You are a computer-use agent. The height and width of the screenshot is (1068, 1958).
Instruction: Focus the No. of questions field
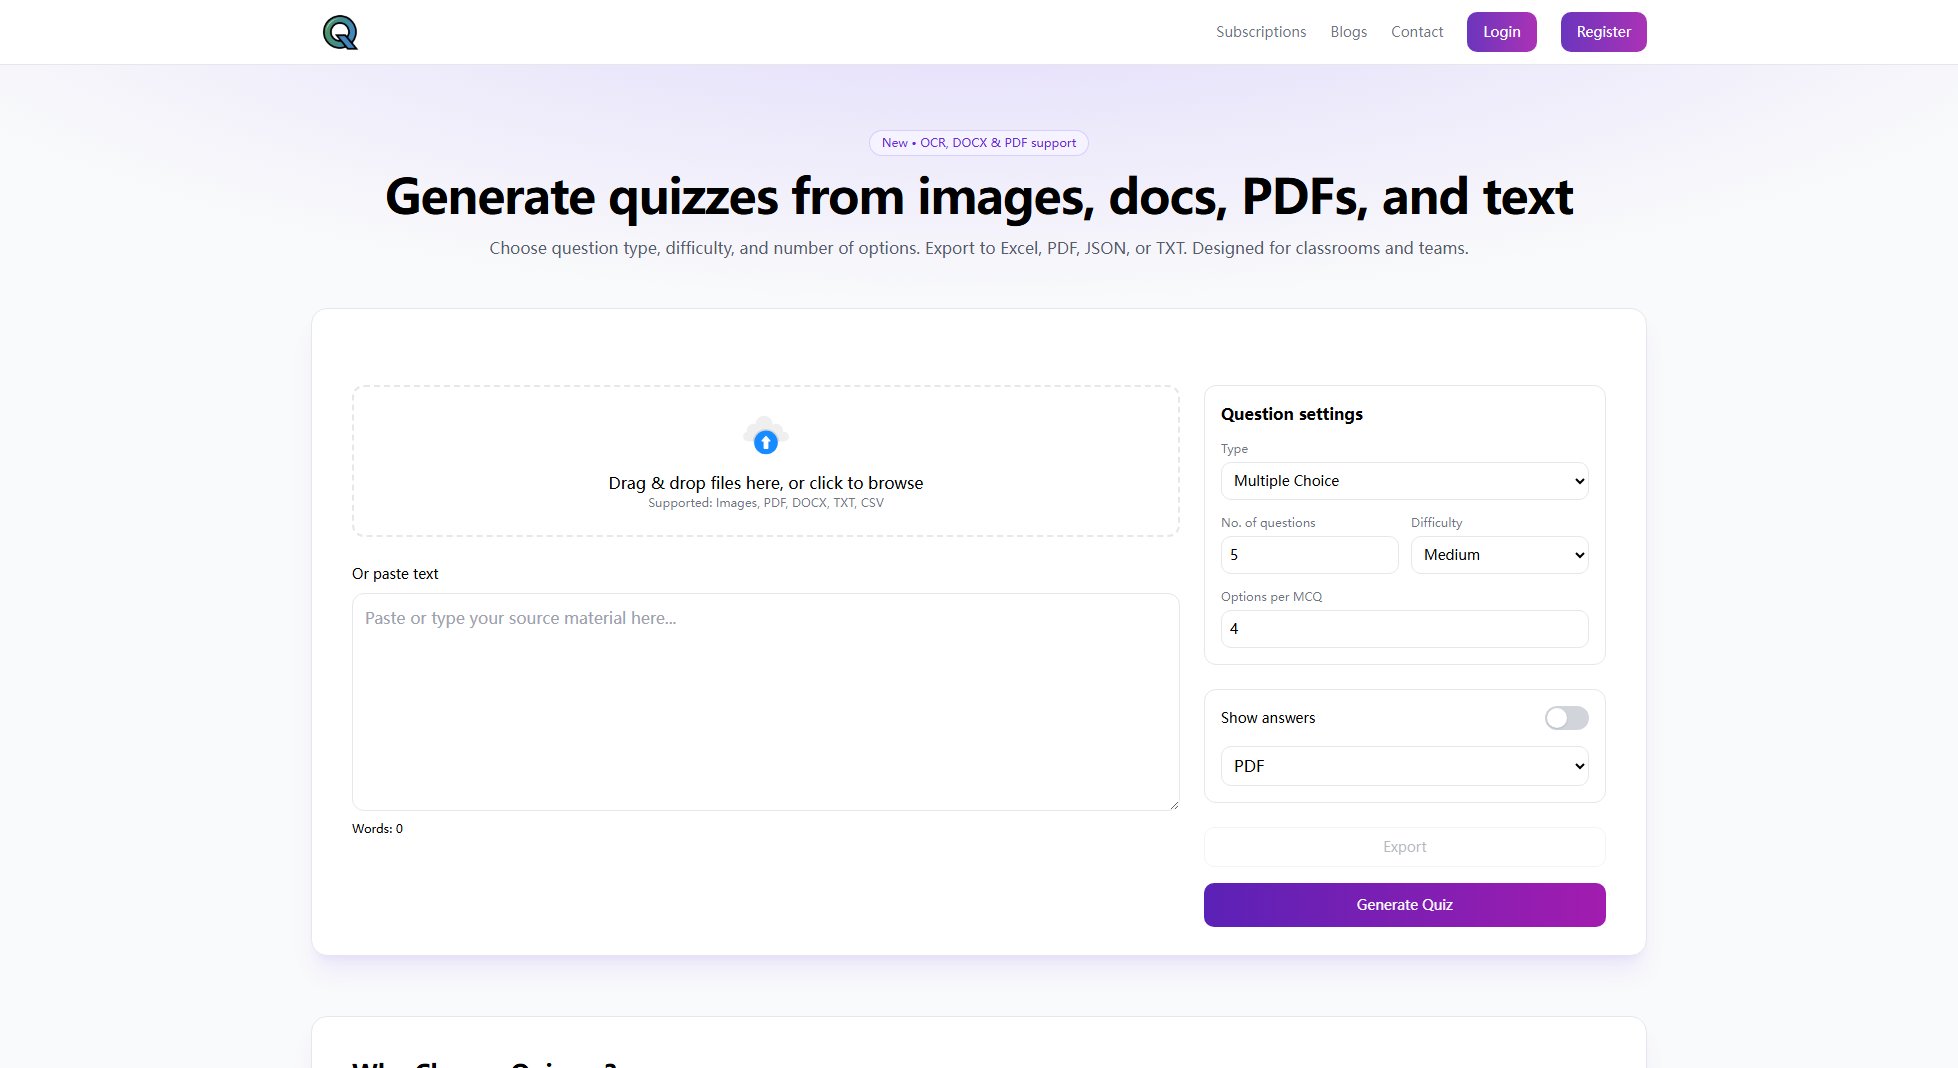pyautogui.click(x=1309, y=555)
